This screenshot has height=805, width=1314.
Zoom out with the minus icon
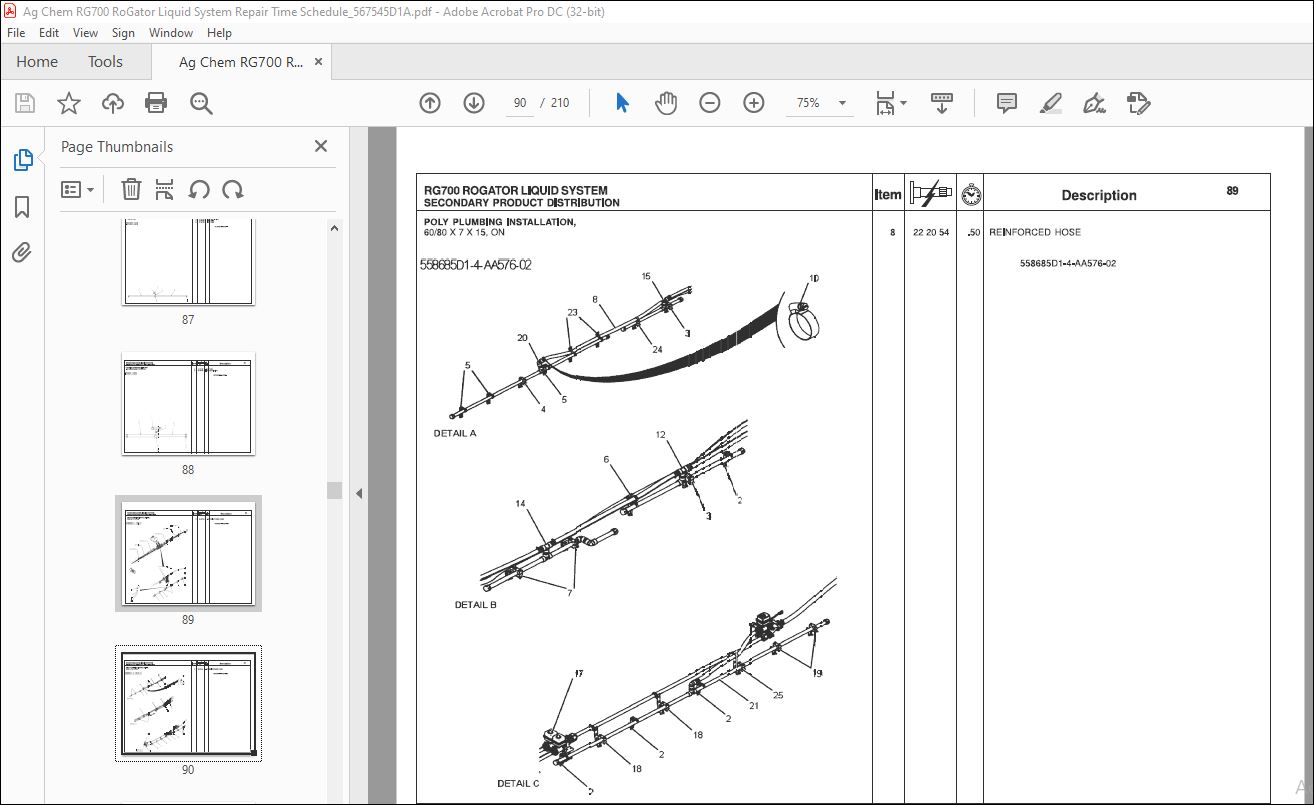(710, 103)
